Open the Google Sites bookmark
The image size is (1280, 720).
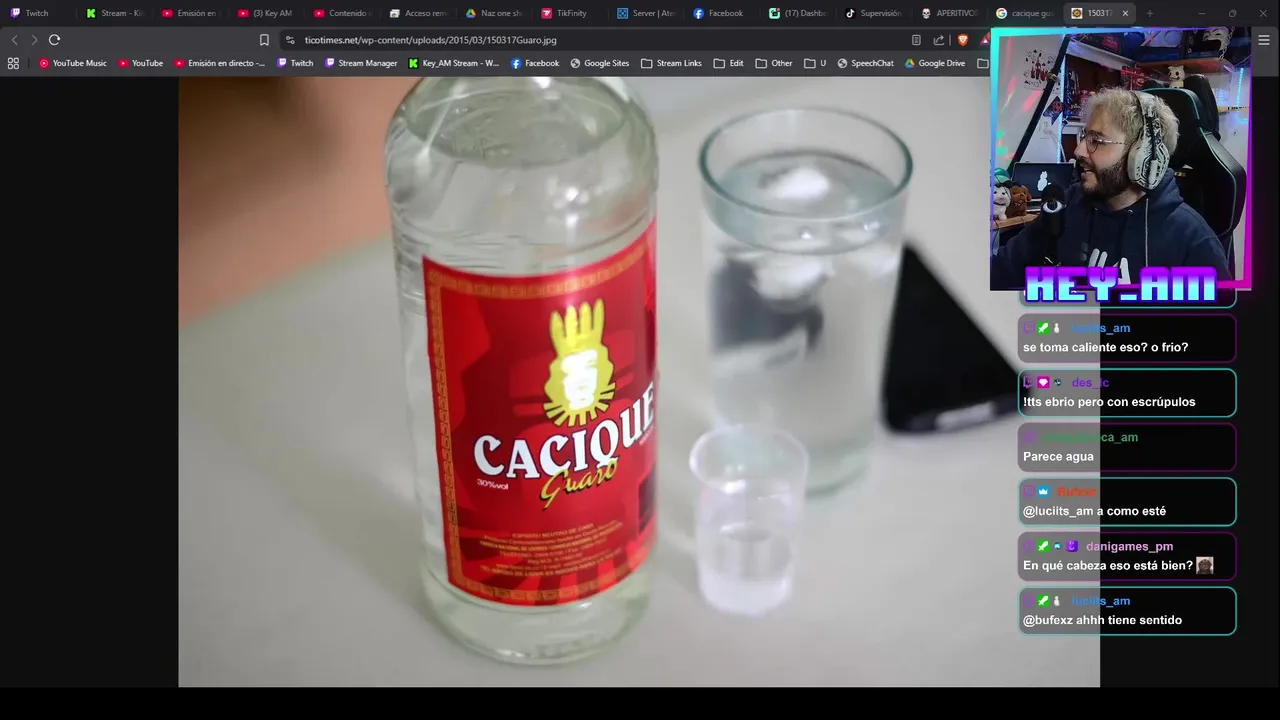click(599, 63)
